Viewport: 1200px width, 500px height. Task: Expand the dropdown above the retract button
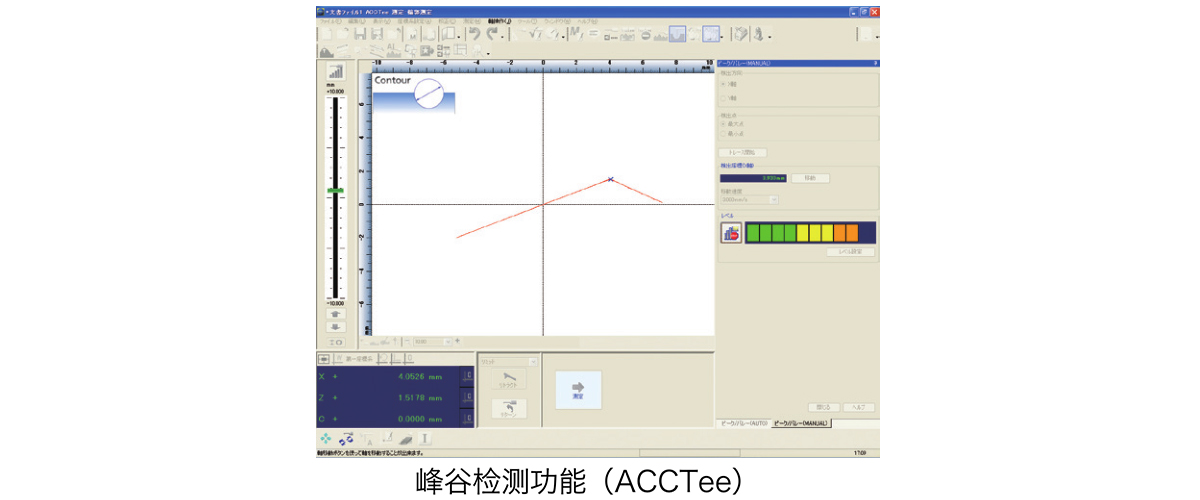click(x=533, y=361)
